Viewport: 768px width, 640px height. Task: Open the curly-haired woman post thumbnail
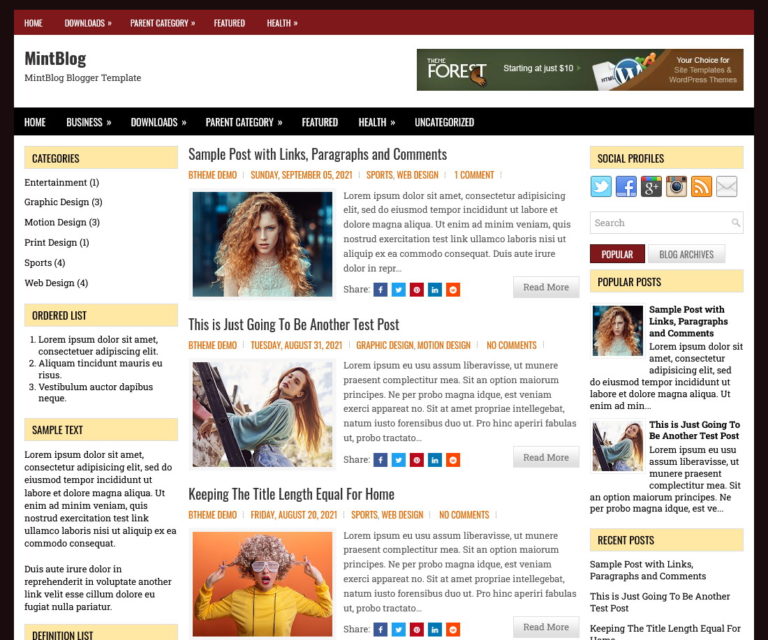tap(262, 244)
